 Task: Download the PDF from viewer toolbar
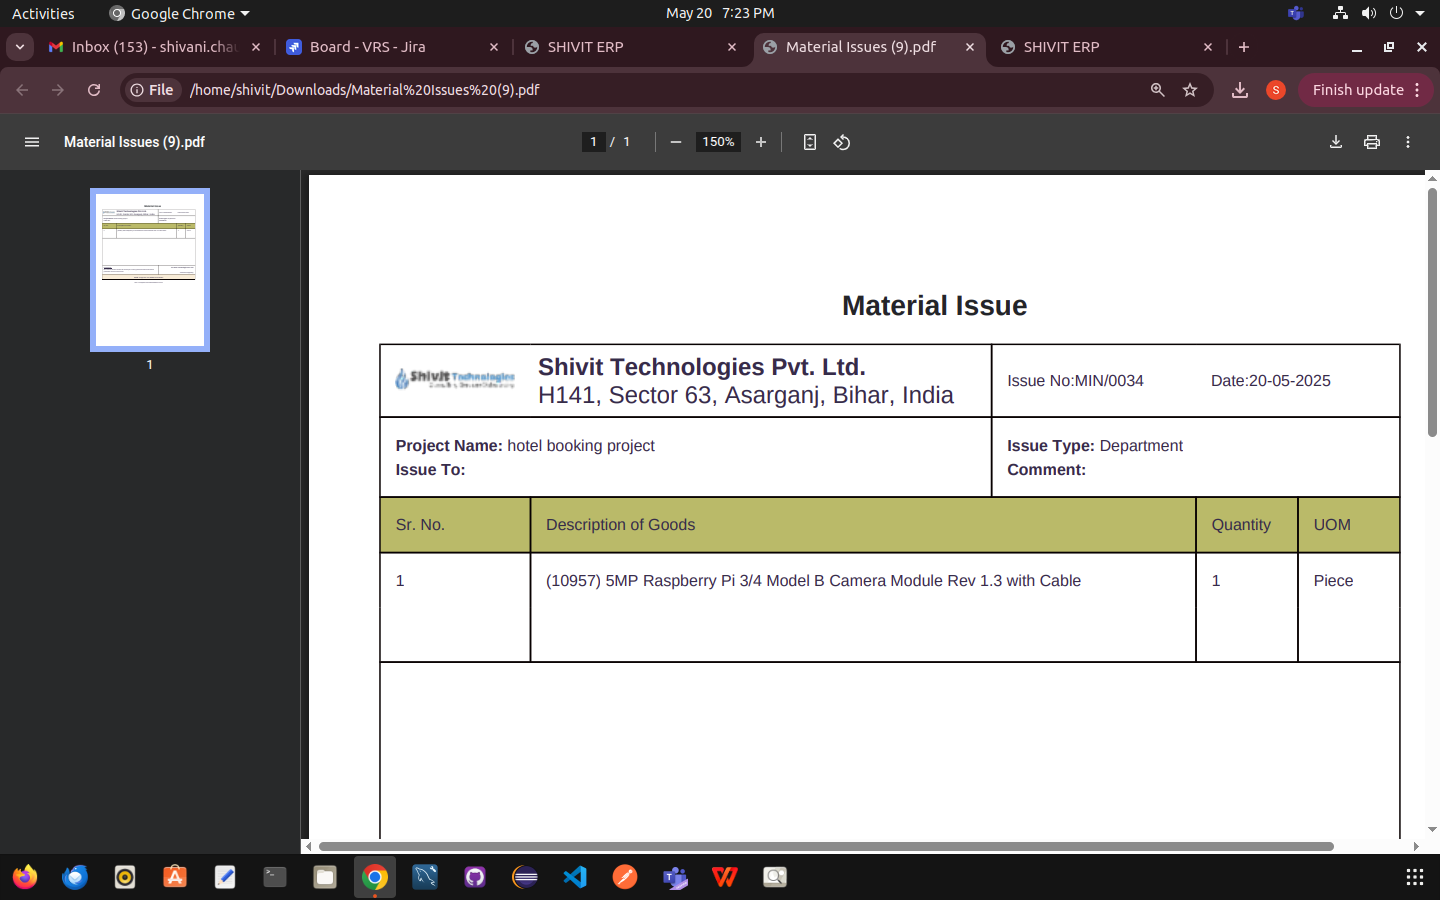pos(1336,142)
